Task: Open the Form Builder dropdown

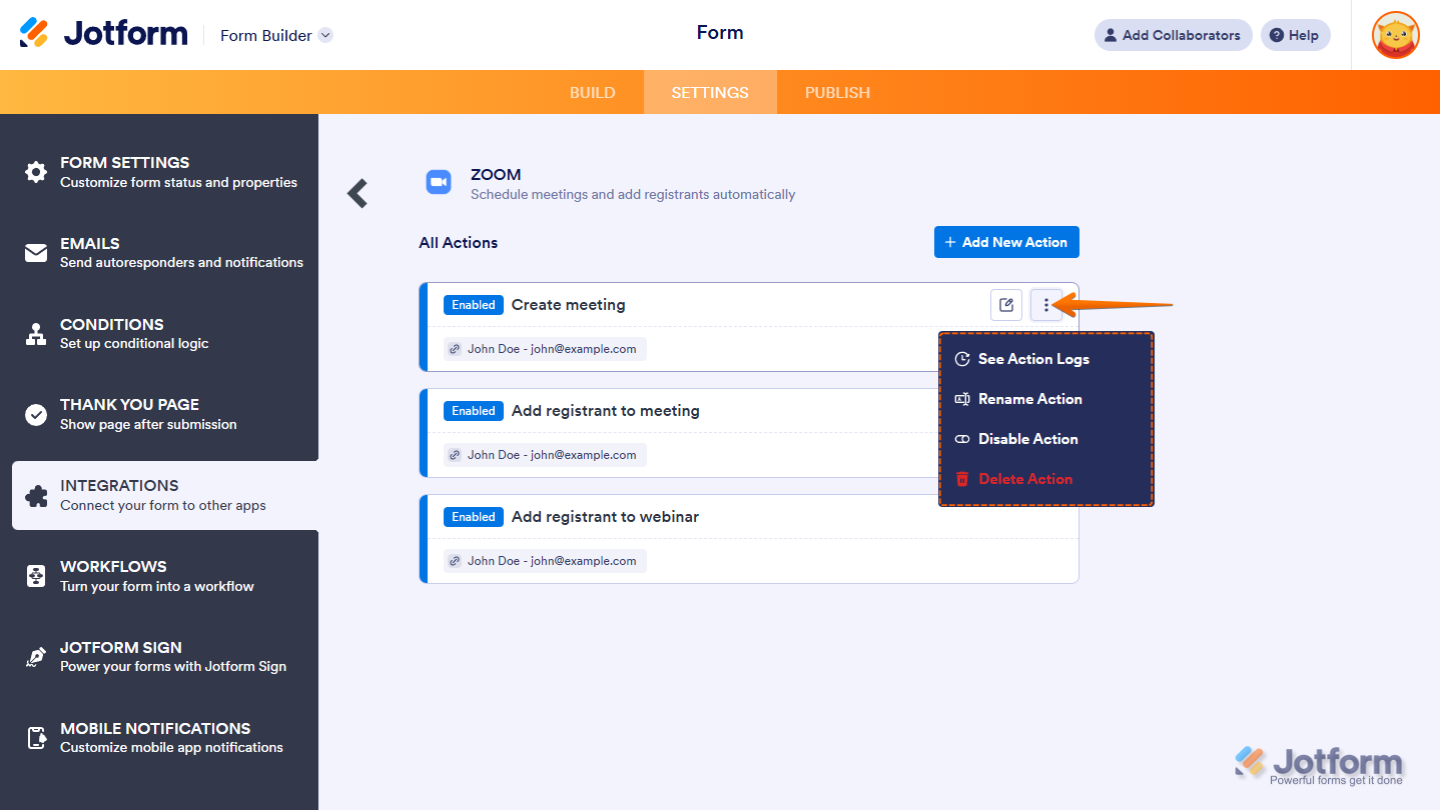Action: (x=276, y=35)
